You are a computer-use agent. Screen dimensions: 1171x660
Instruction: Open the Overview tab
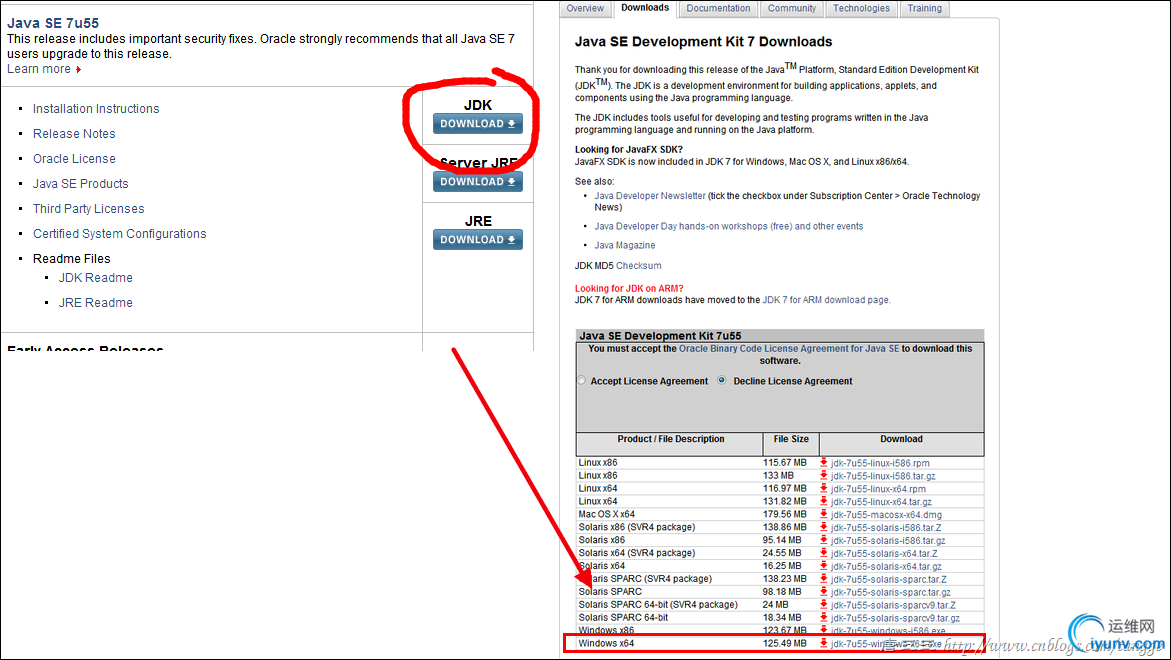585,8
